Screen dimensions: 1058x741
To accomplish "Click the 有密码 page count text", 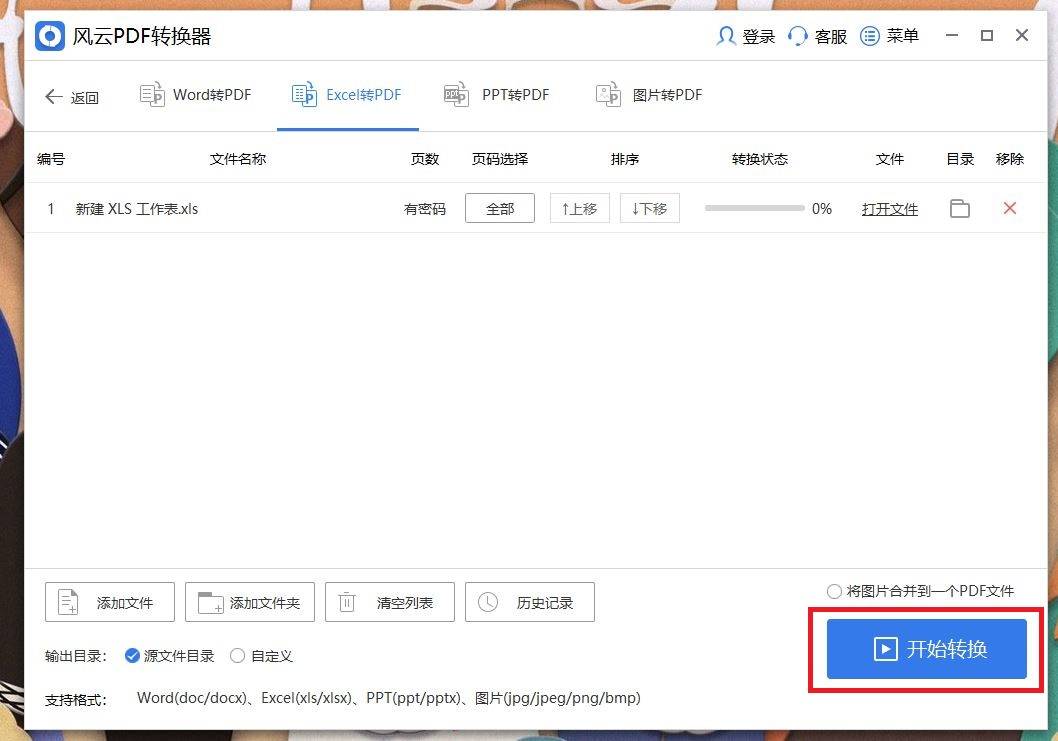I will tap(424, 209).
